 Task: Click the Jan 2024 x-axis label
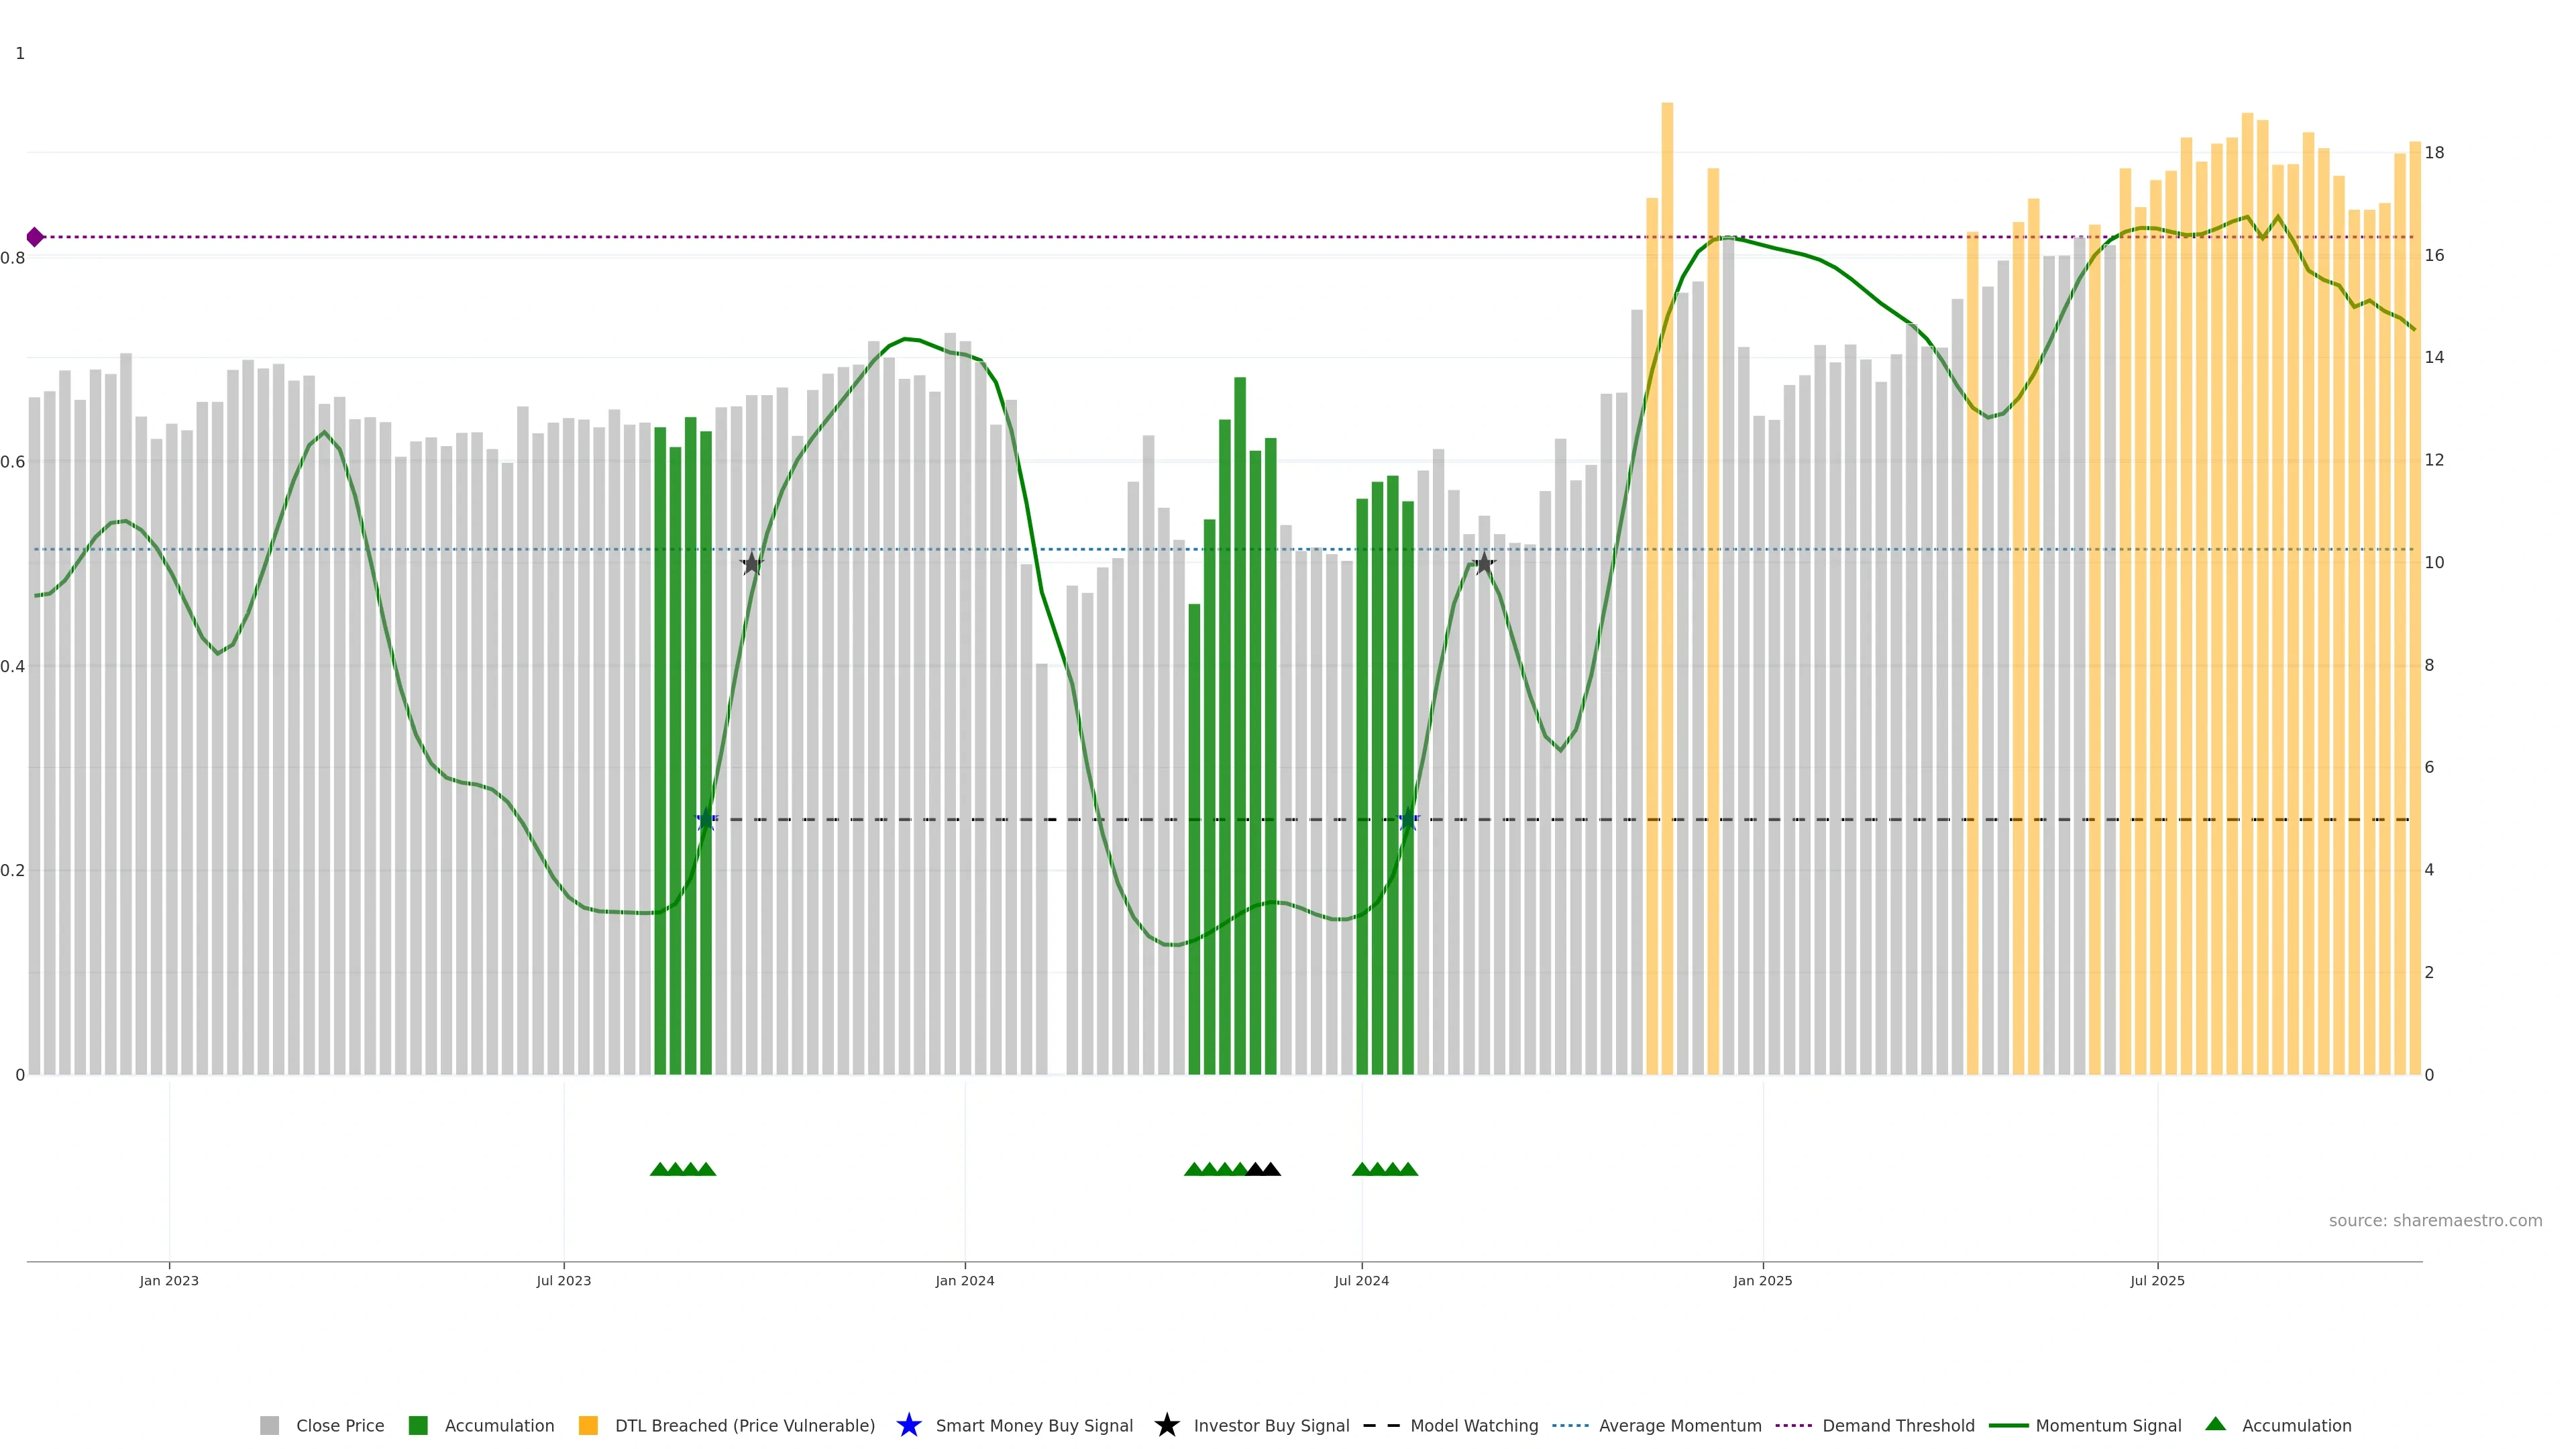pos(964,1280)
